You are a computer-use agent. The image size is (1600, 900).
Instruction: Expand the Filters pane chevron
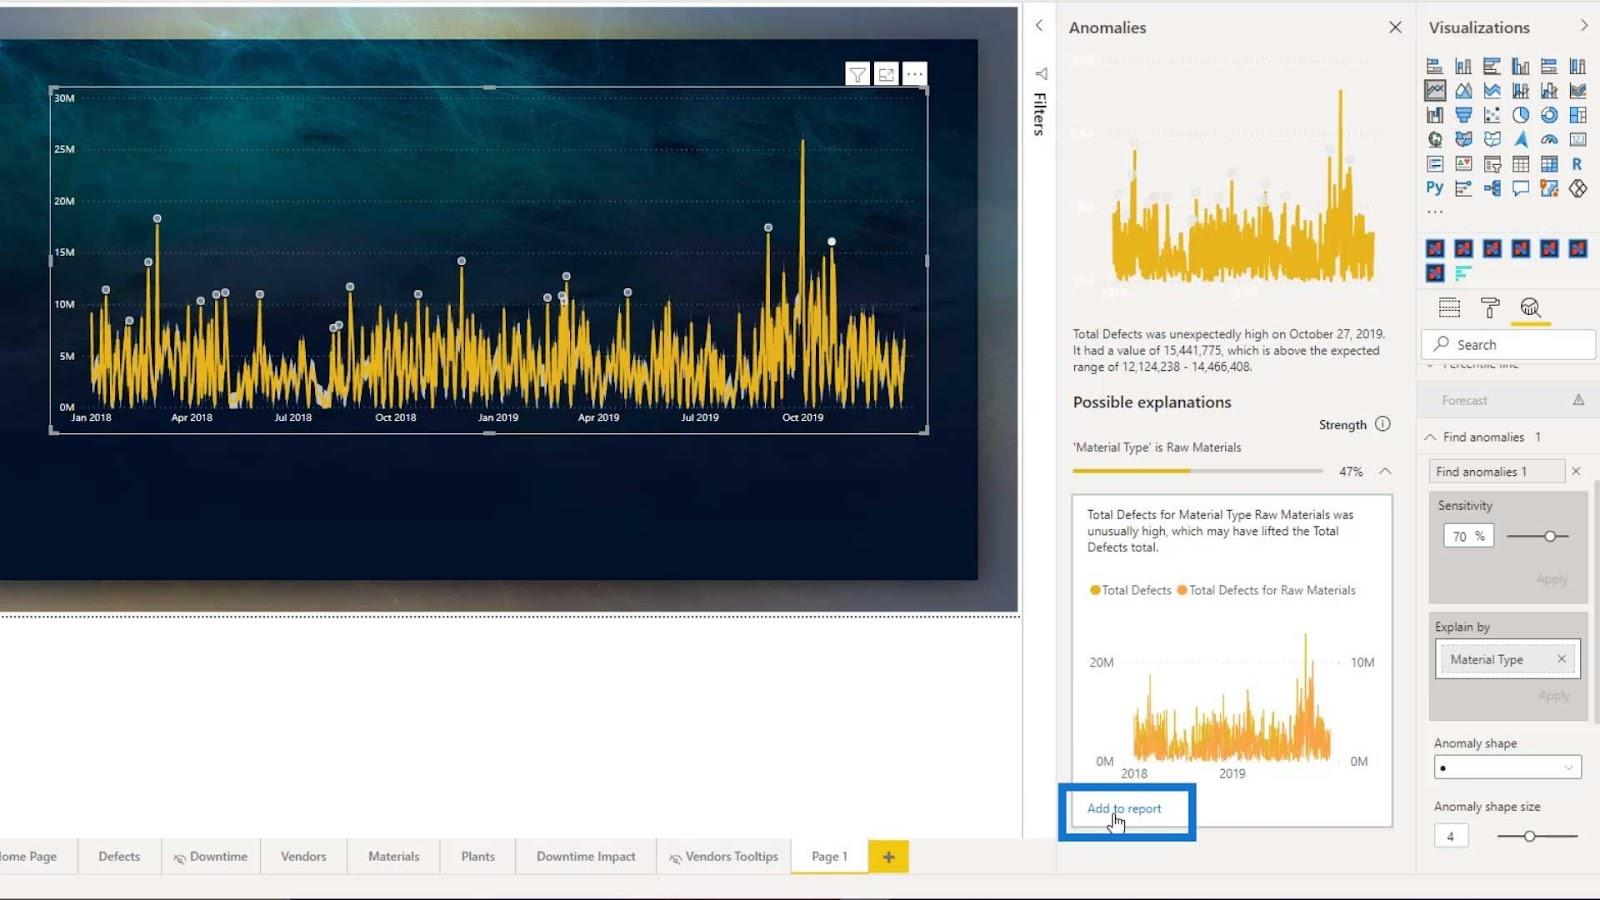pyautogui.click(x=1039, y=26)
